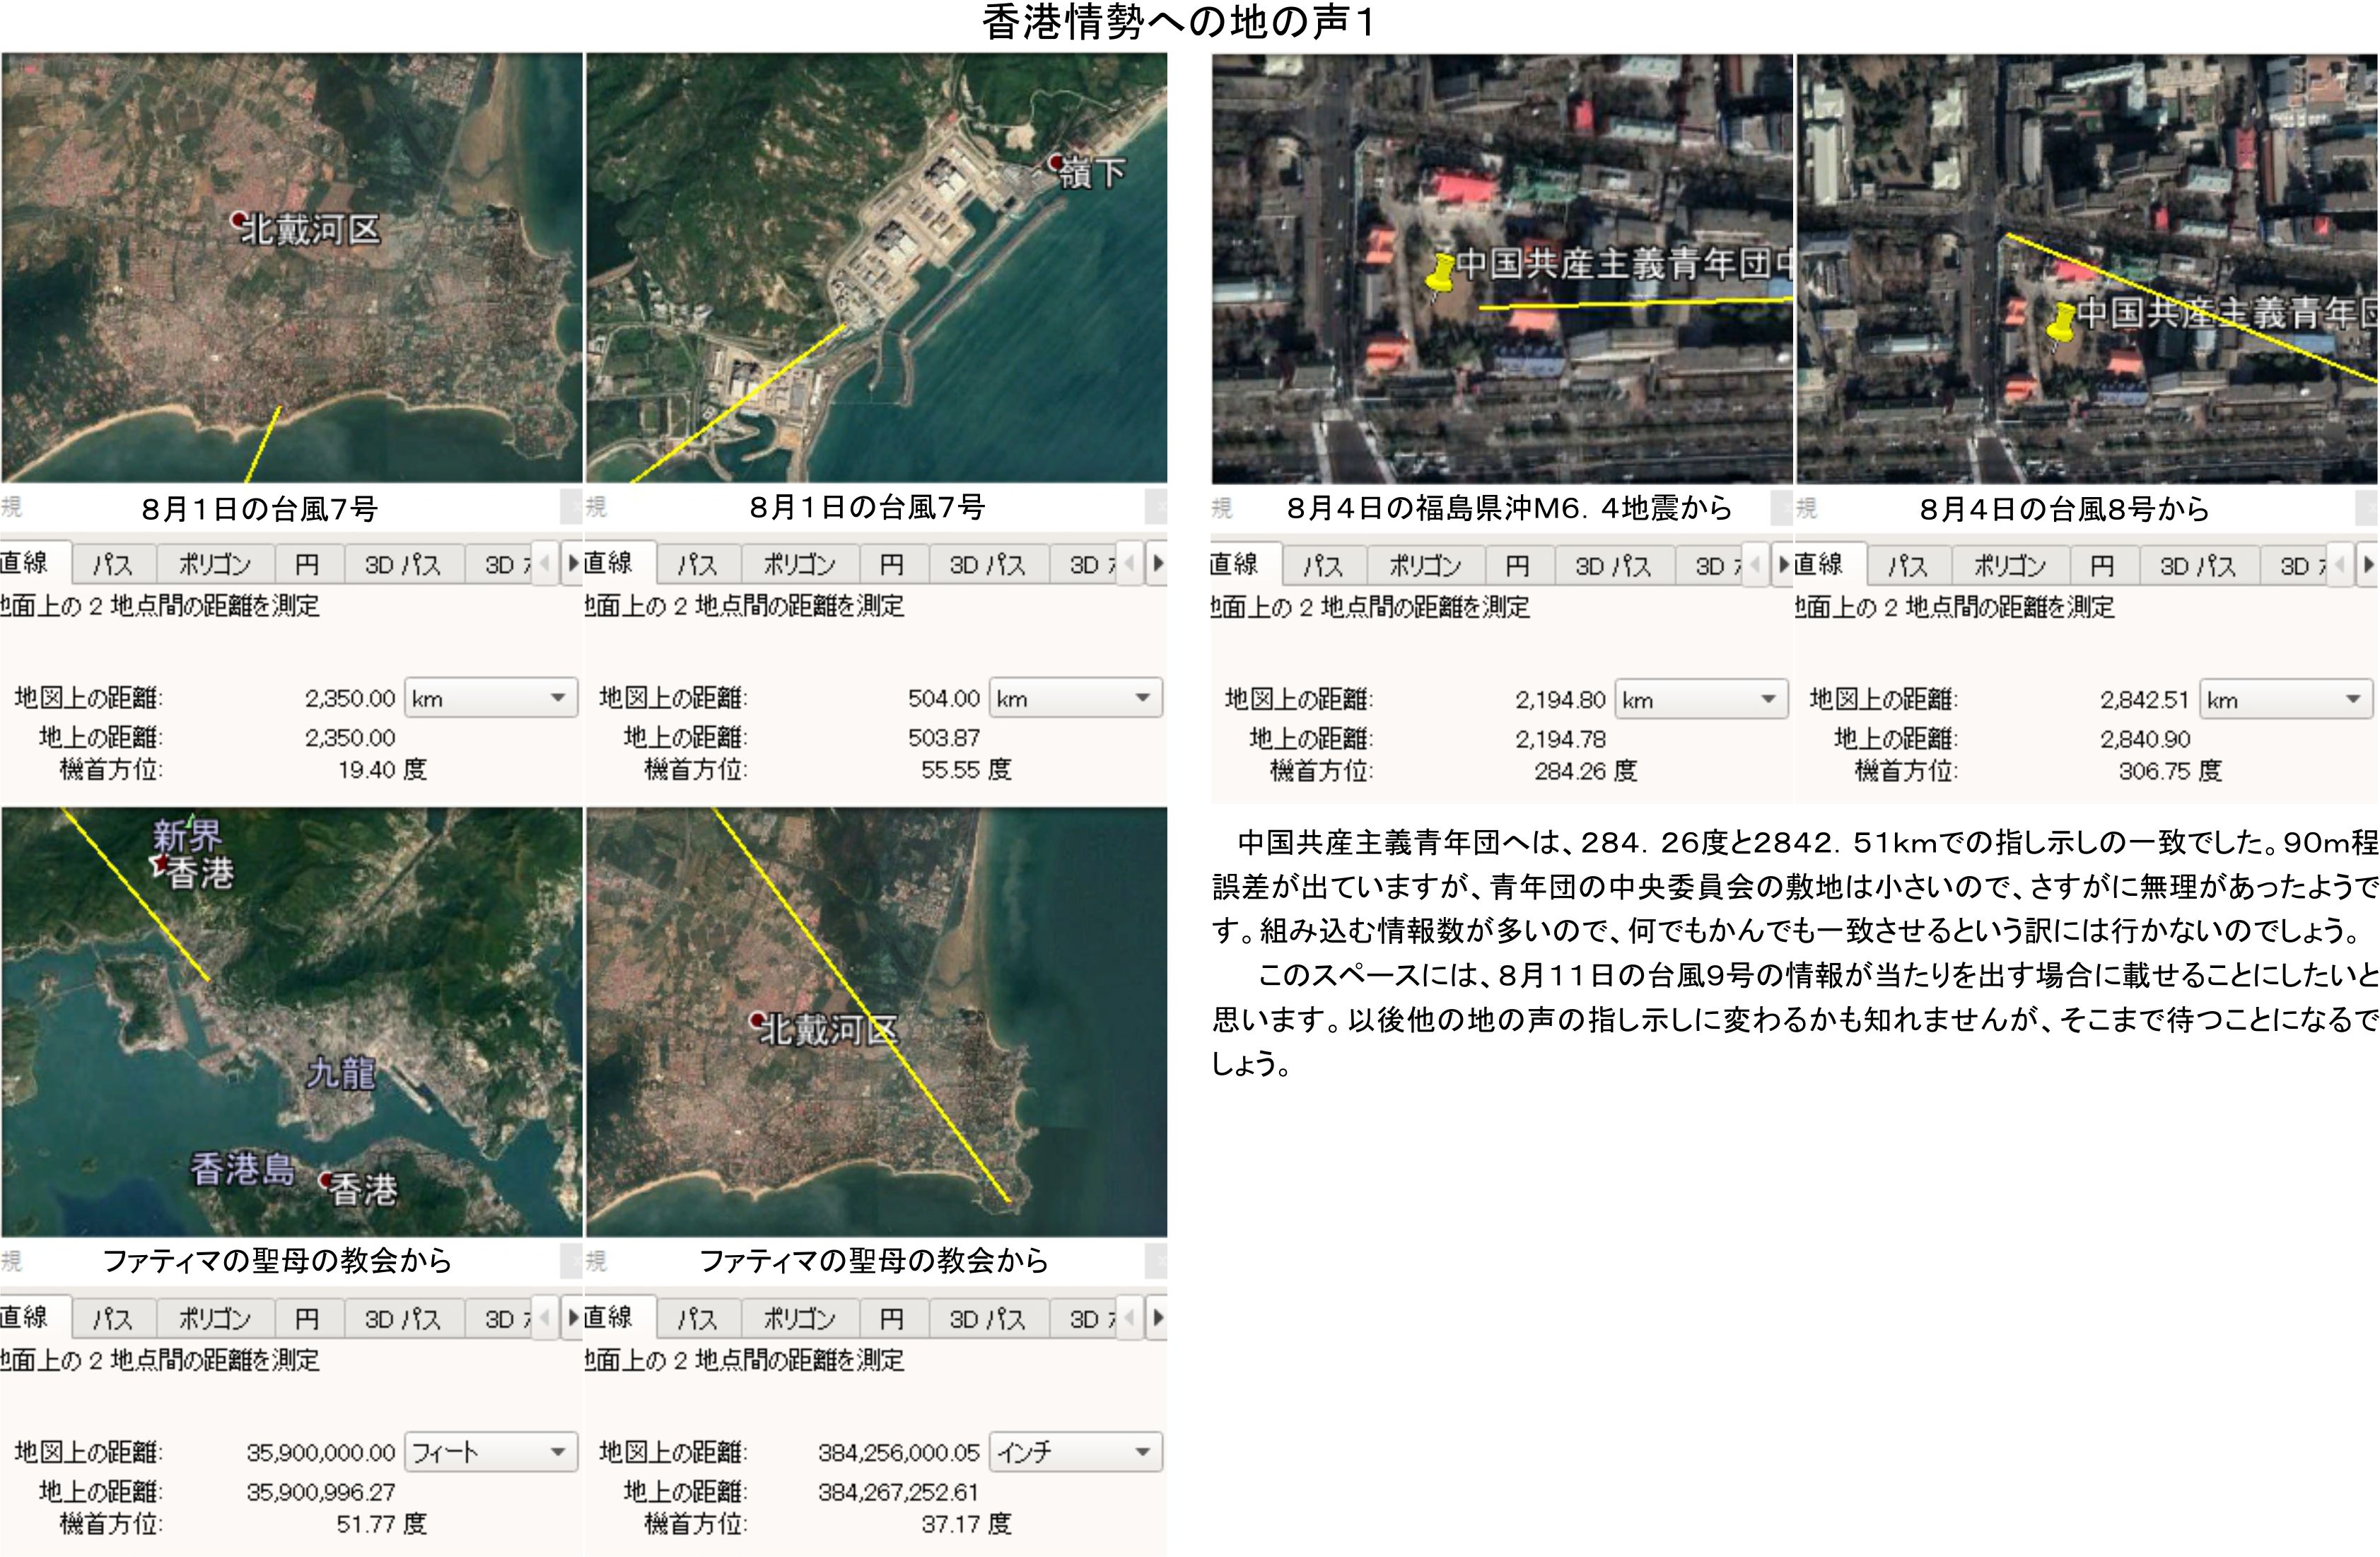Screen dimensions: 2380x1557
Task: Click the red 北戴河区 marker in top-left map
Action: (x=238, y=219)
